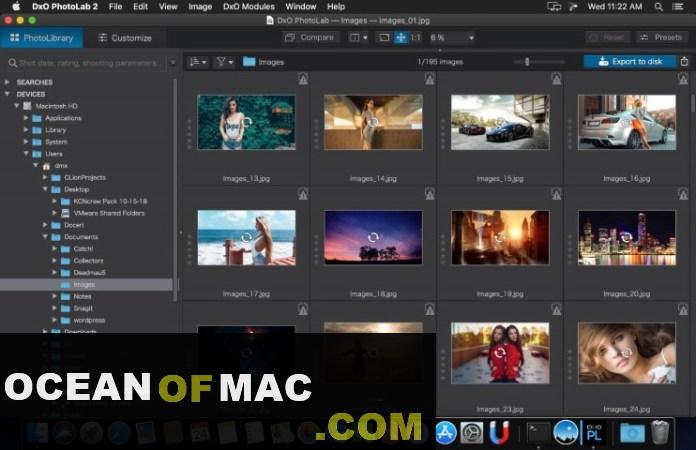Screen dimensions: 696x450
Task: Expand the Collectorz folder arrow
Action: [54, 261]
